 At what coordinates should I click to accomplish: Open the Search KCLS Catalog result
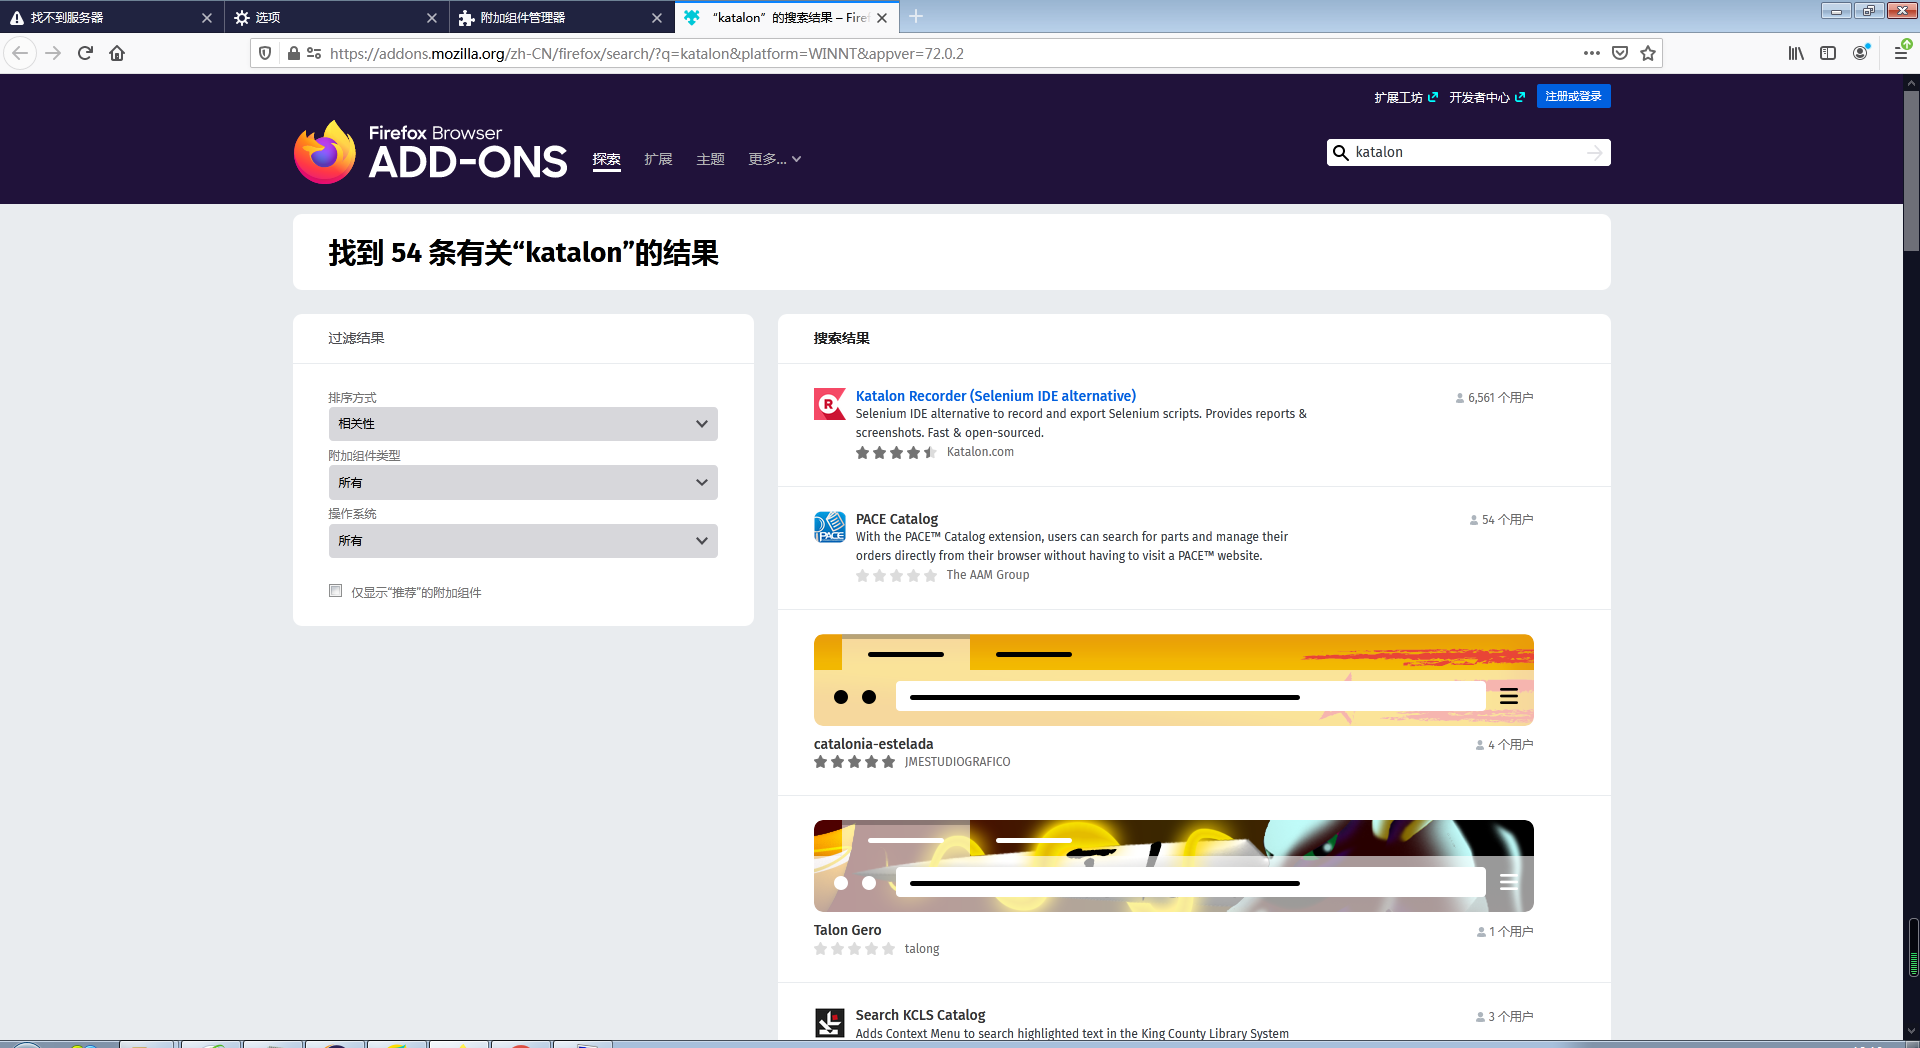[x=921, y=1015]
